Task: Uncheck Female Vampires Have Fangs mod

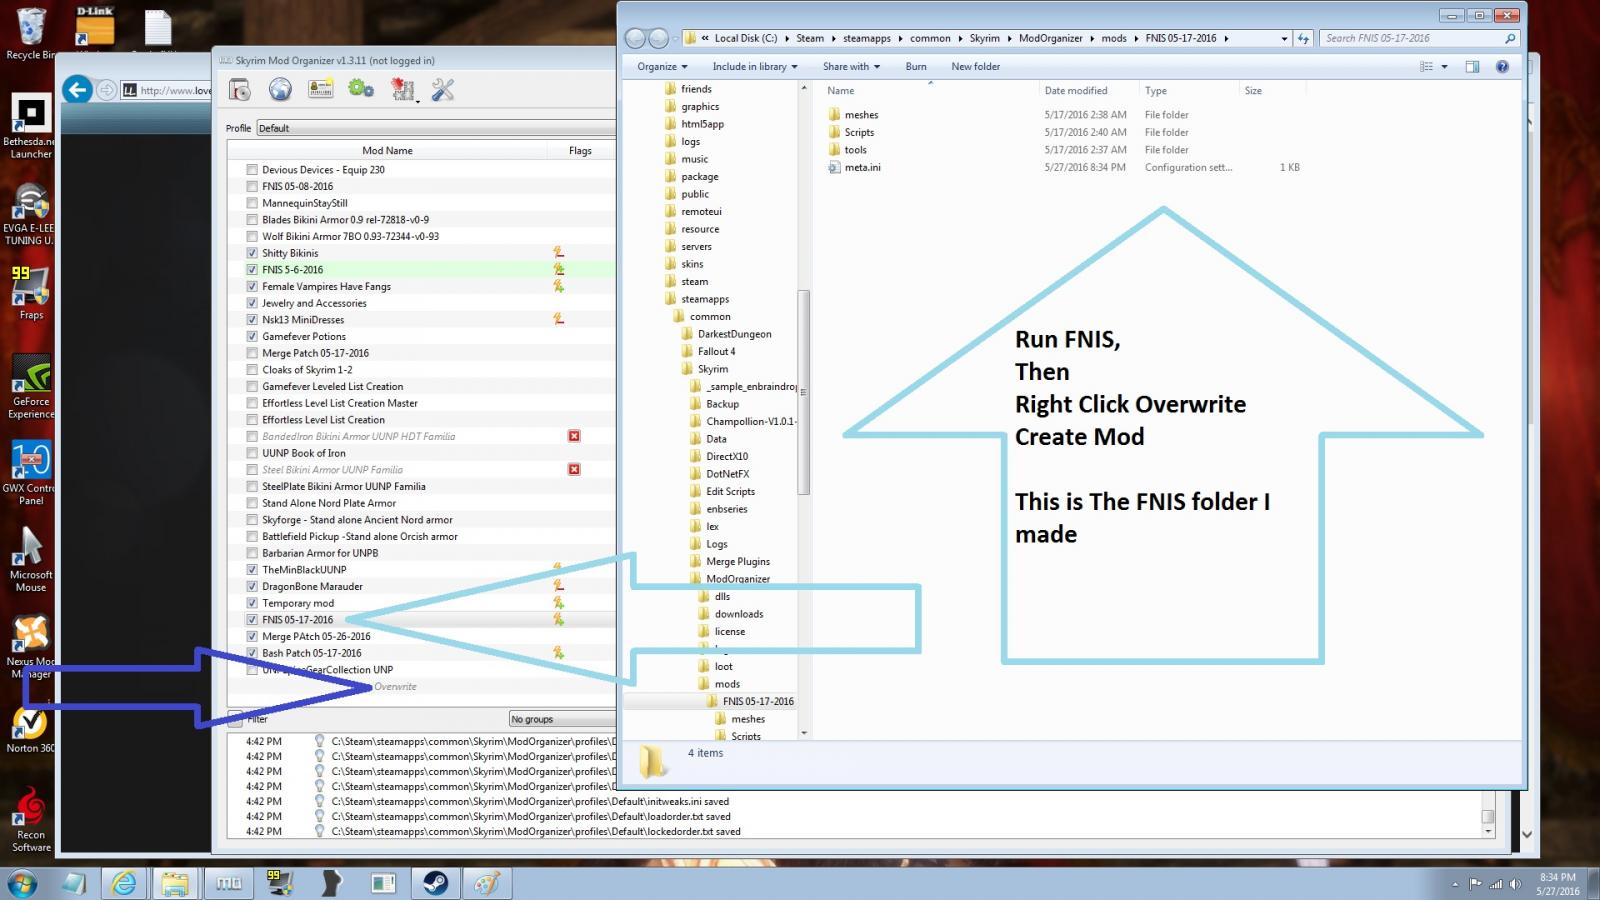Action: (x=252, y=286)
